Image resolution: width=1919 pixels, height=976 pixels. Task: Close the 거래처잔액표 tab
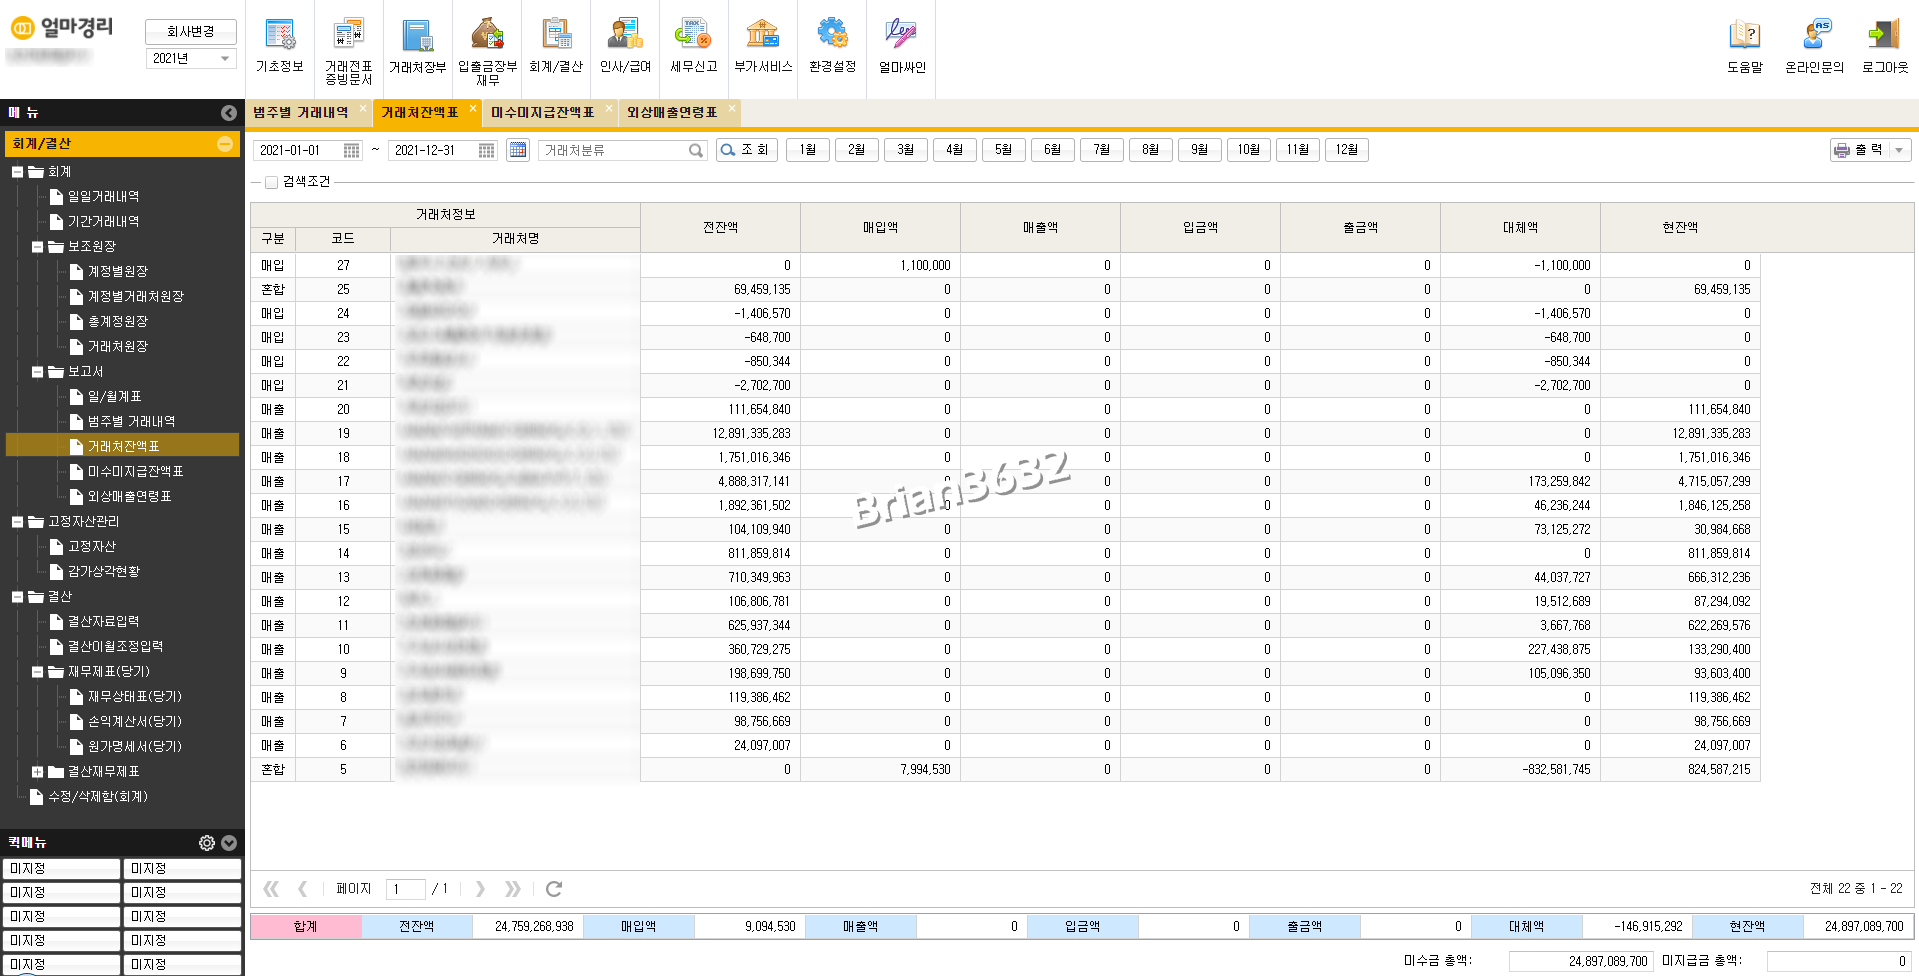pyautogui.click(x=473, y=108)
